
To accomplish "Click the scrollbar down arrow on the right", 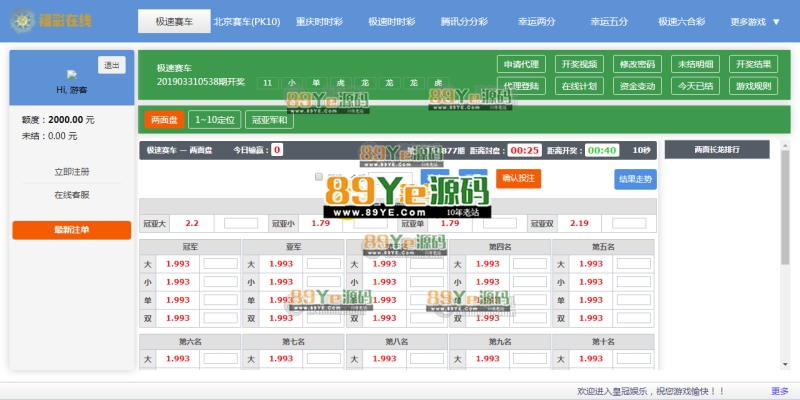I will click(x=785, y=364).
